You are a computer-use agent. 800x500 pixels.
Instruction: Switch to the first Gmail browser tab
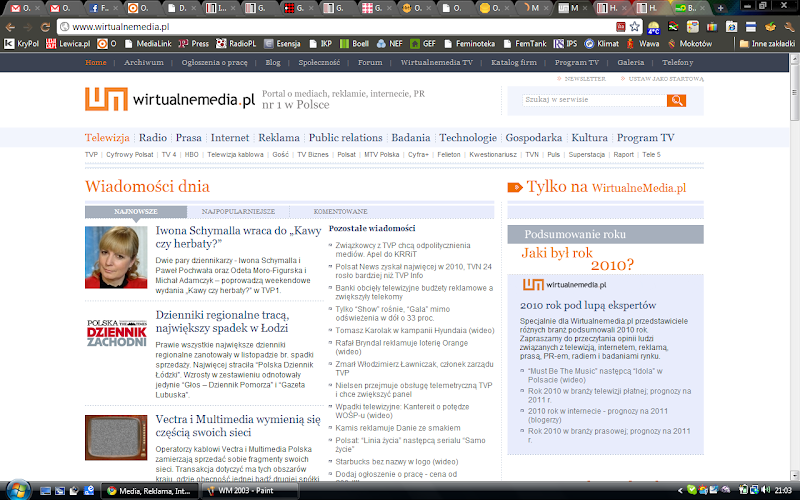tap(25, 8)
